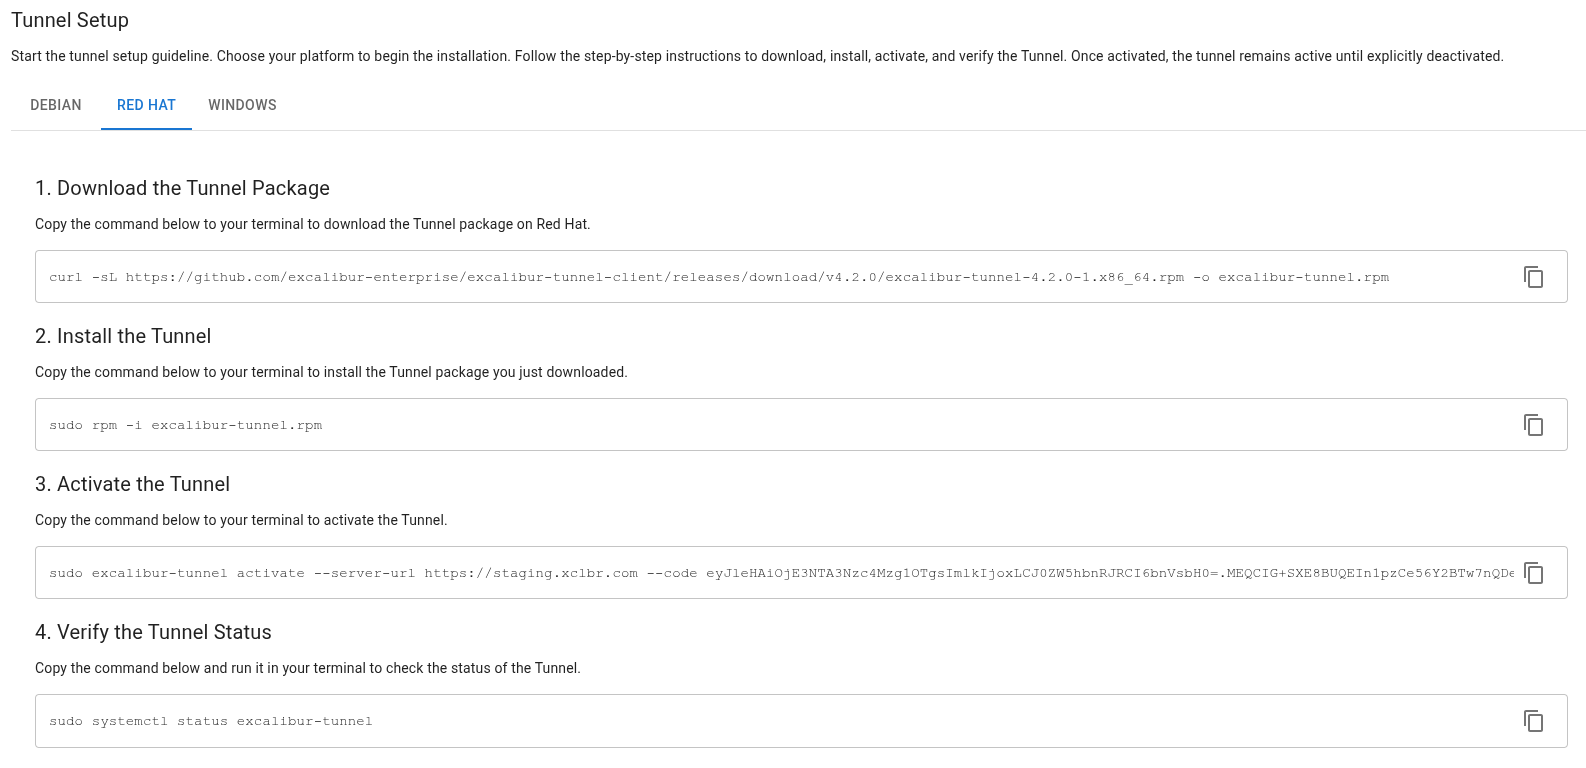Copy the rpm install command
The width and height of the screenshot is (1586, 768).
click(x=1533, y=425)
